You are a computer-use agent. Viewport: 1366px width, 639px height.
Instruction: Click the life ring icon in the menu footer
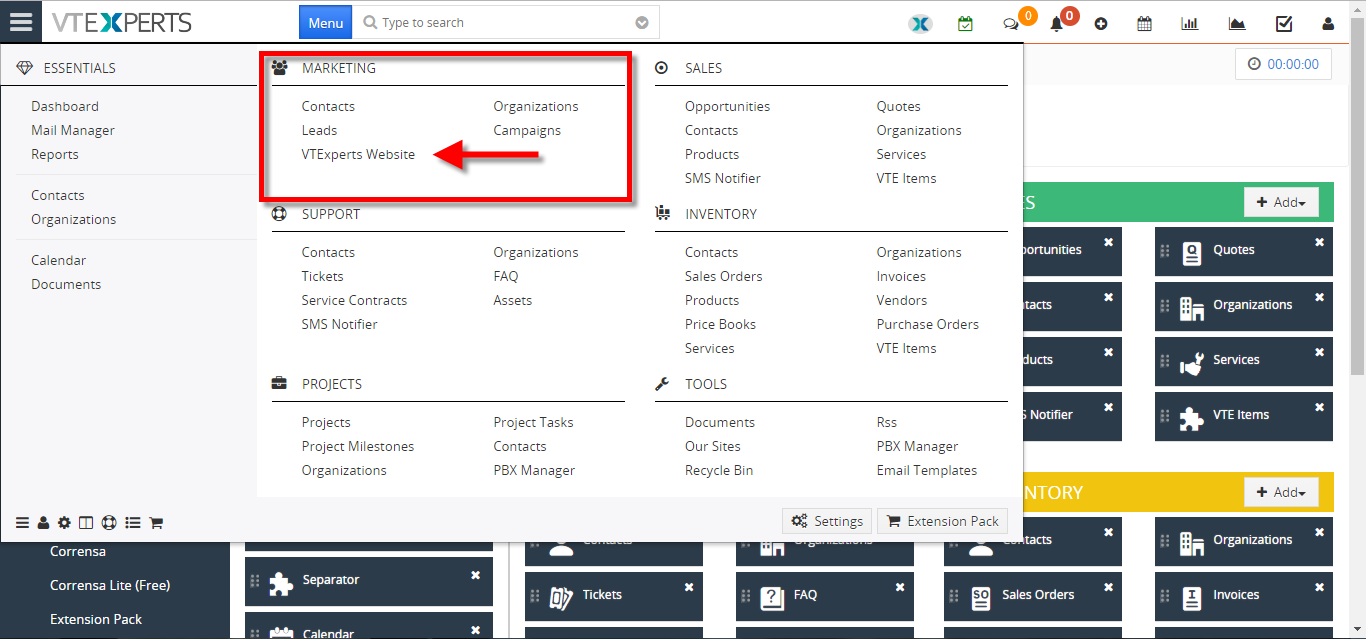point(109,522)
